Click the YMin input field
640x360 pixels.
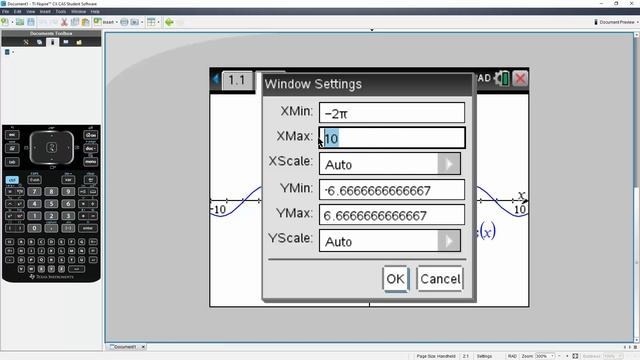coord(391,190)
